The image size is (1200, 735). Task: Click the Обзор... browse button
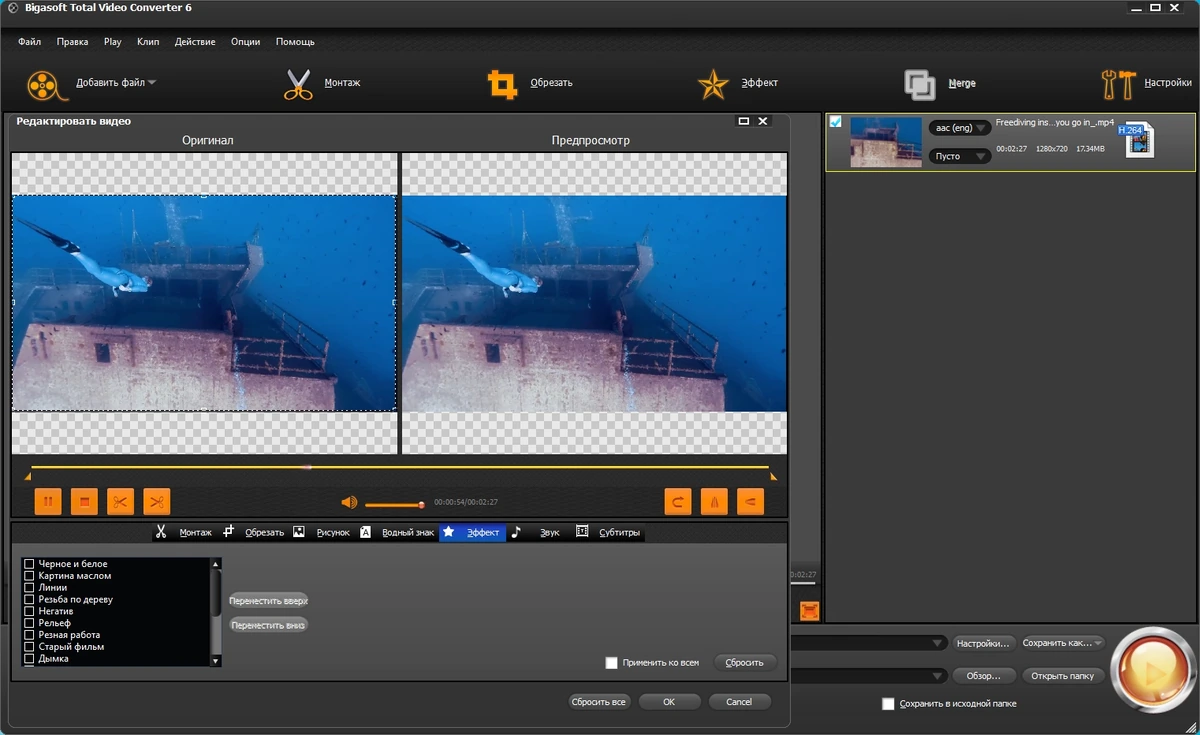pos(984,676)
